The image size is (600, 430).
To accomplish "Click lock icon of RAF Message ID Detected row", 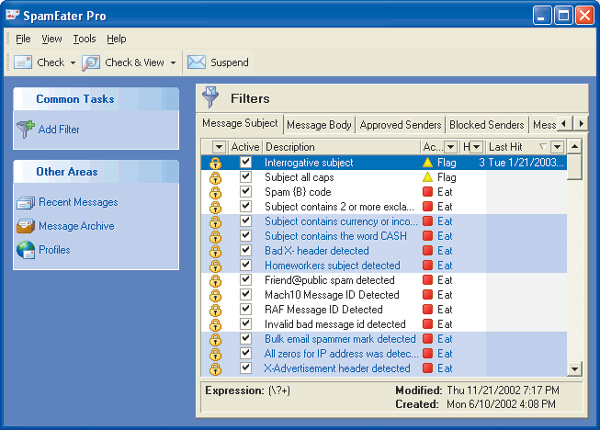I will pyautogui.click(x=215, y=310).
